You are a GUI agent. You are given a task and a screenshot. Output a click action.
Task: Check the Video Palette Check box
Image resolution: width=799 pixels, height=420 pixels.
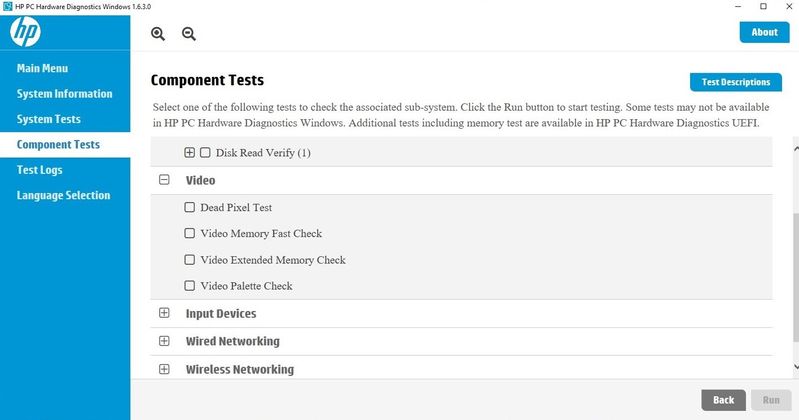click(190, 285)
